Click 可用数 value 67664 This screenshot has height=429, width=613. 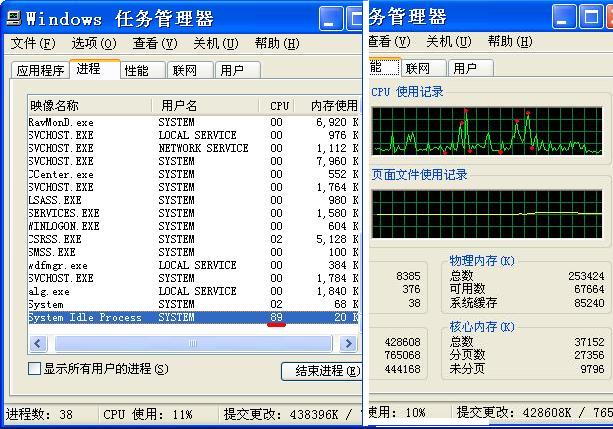pyautogui.click(x=589, y=289)
